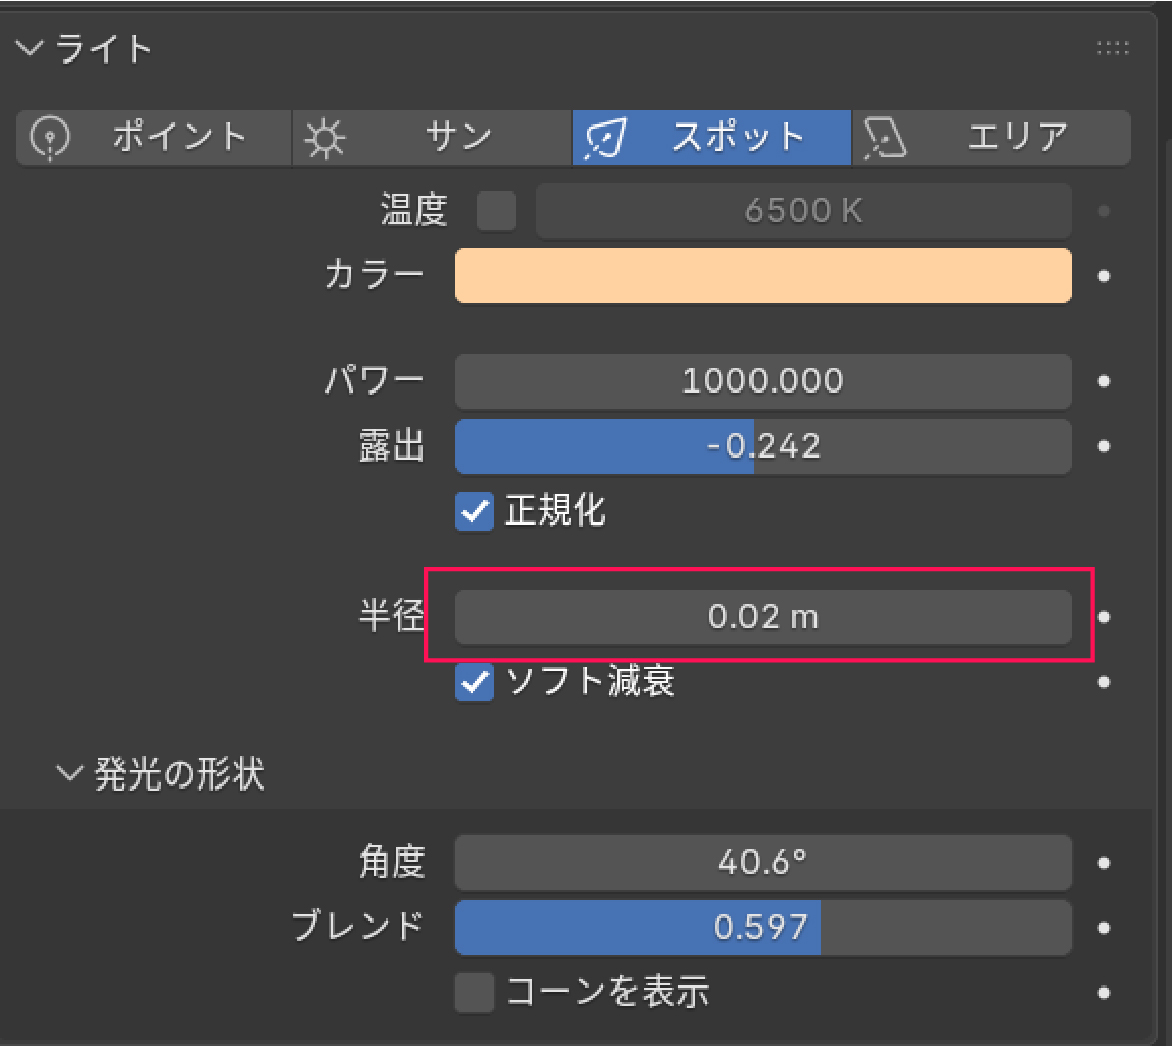The image size is (1172, 1047).
Task: Click the animate dot beside パワー
Action: tap(1104, 381)
